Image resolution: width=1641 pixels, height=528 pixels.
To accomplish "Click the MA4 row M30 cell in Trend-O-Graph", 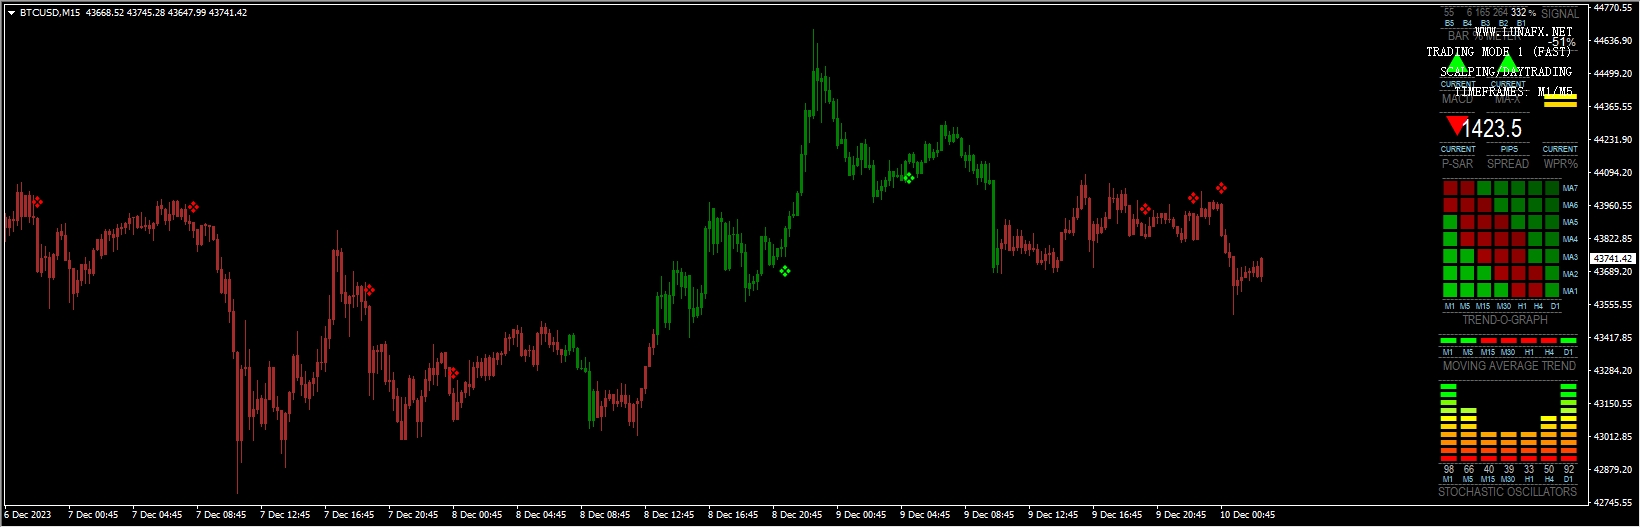I will 1501,239.
